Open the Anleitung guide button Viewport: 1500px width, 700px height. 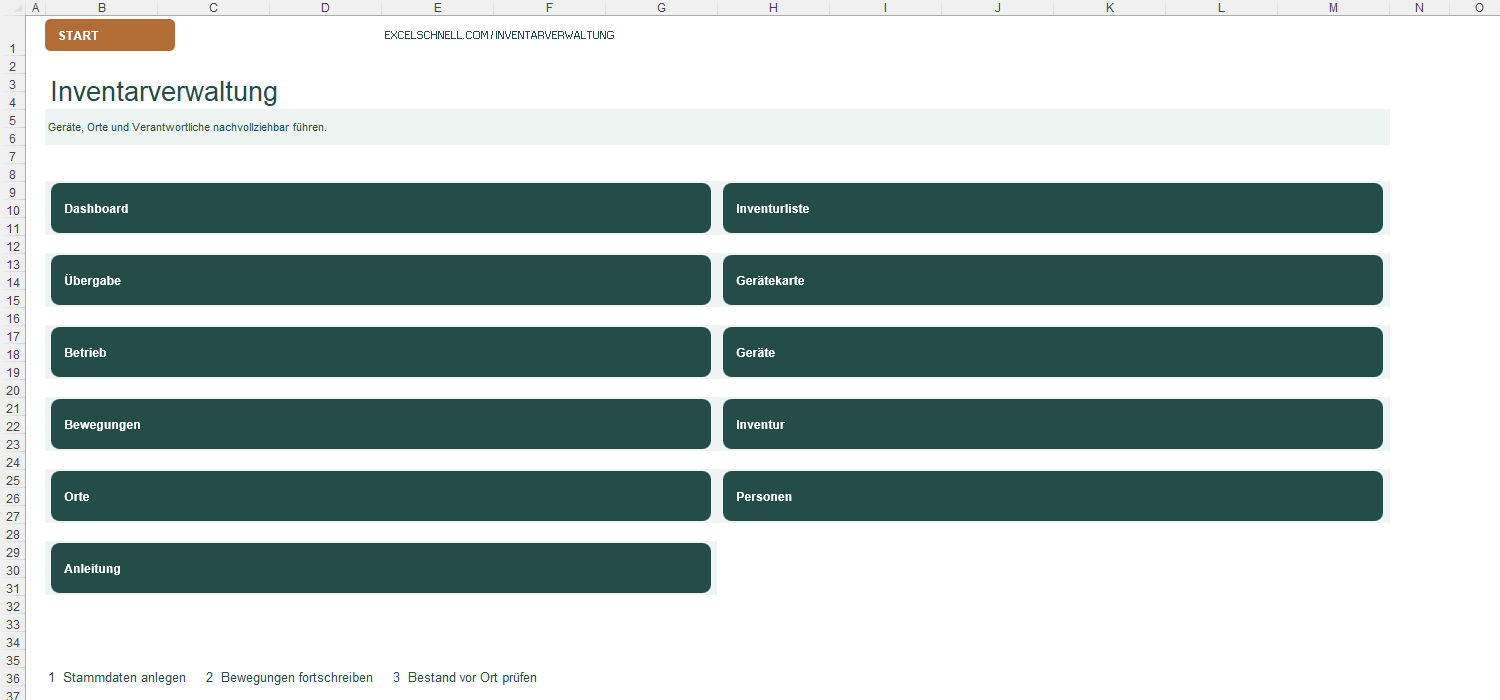381,568
